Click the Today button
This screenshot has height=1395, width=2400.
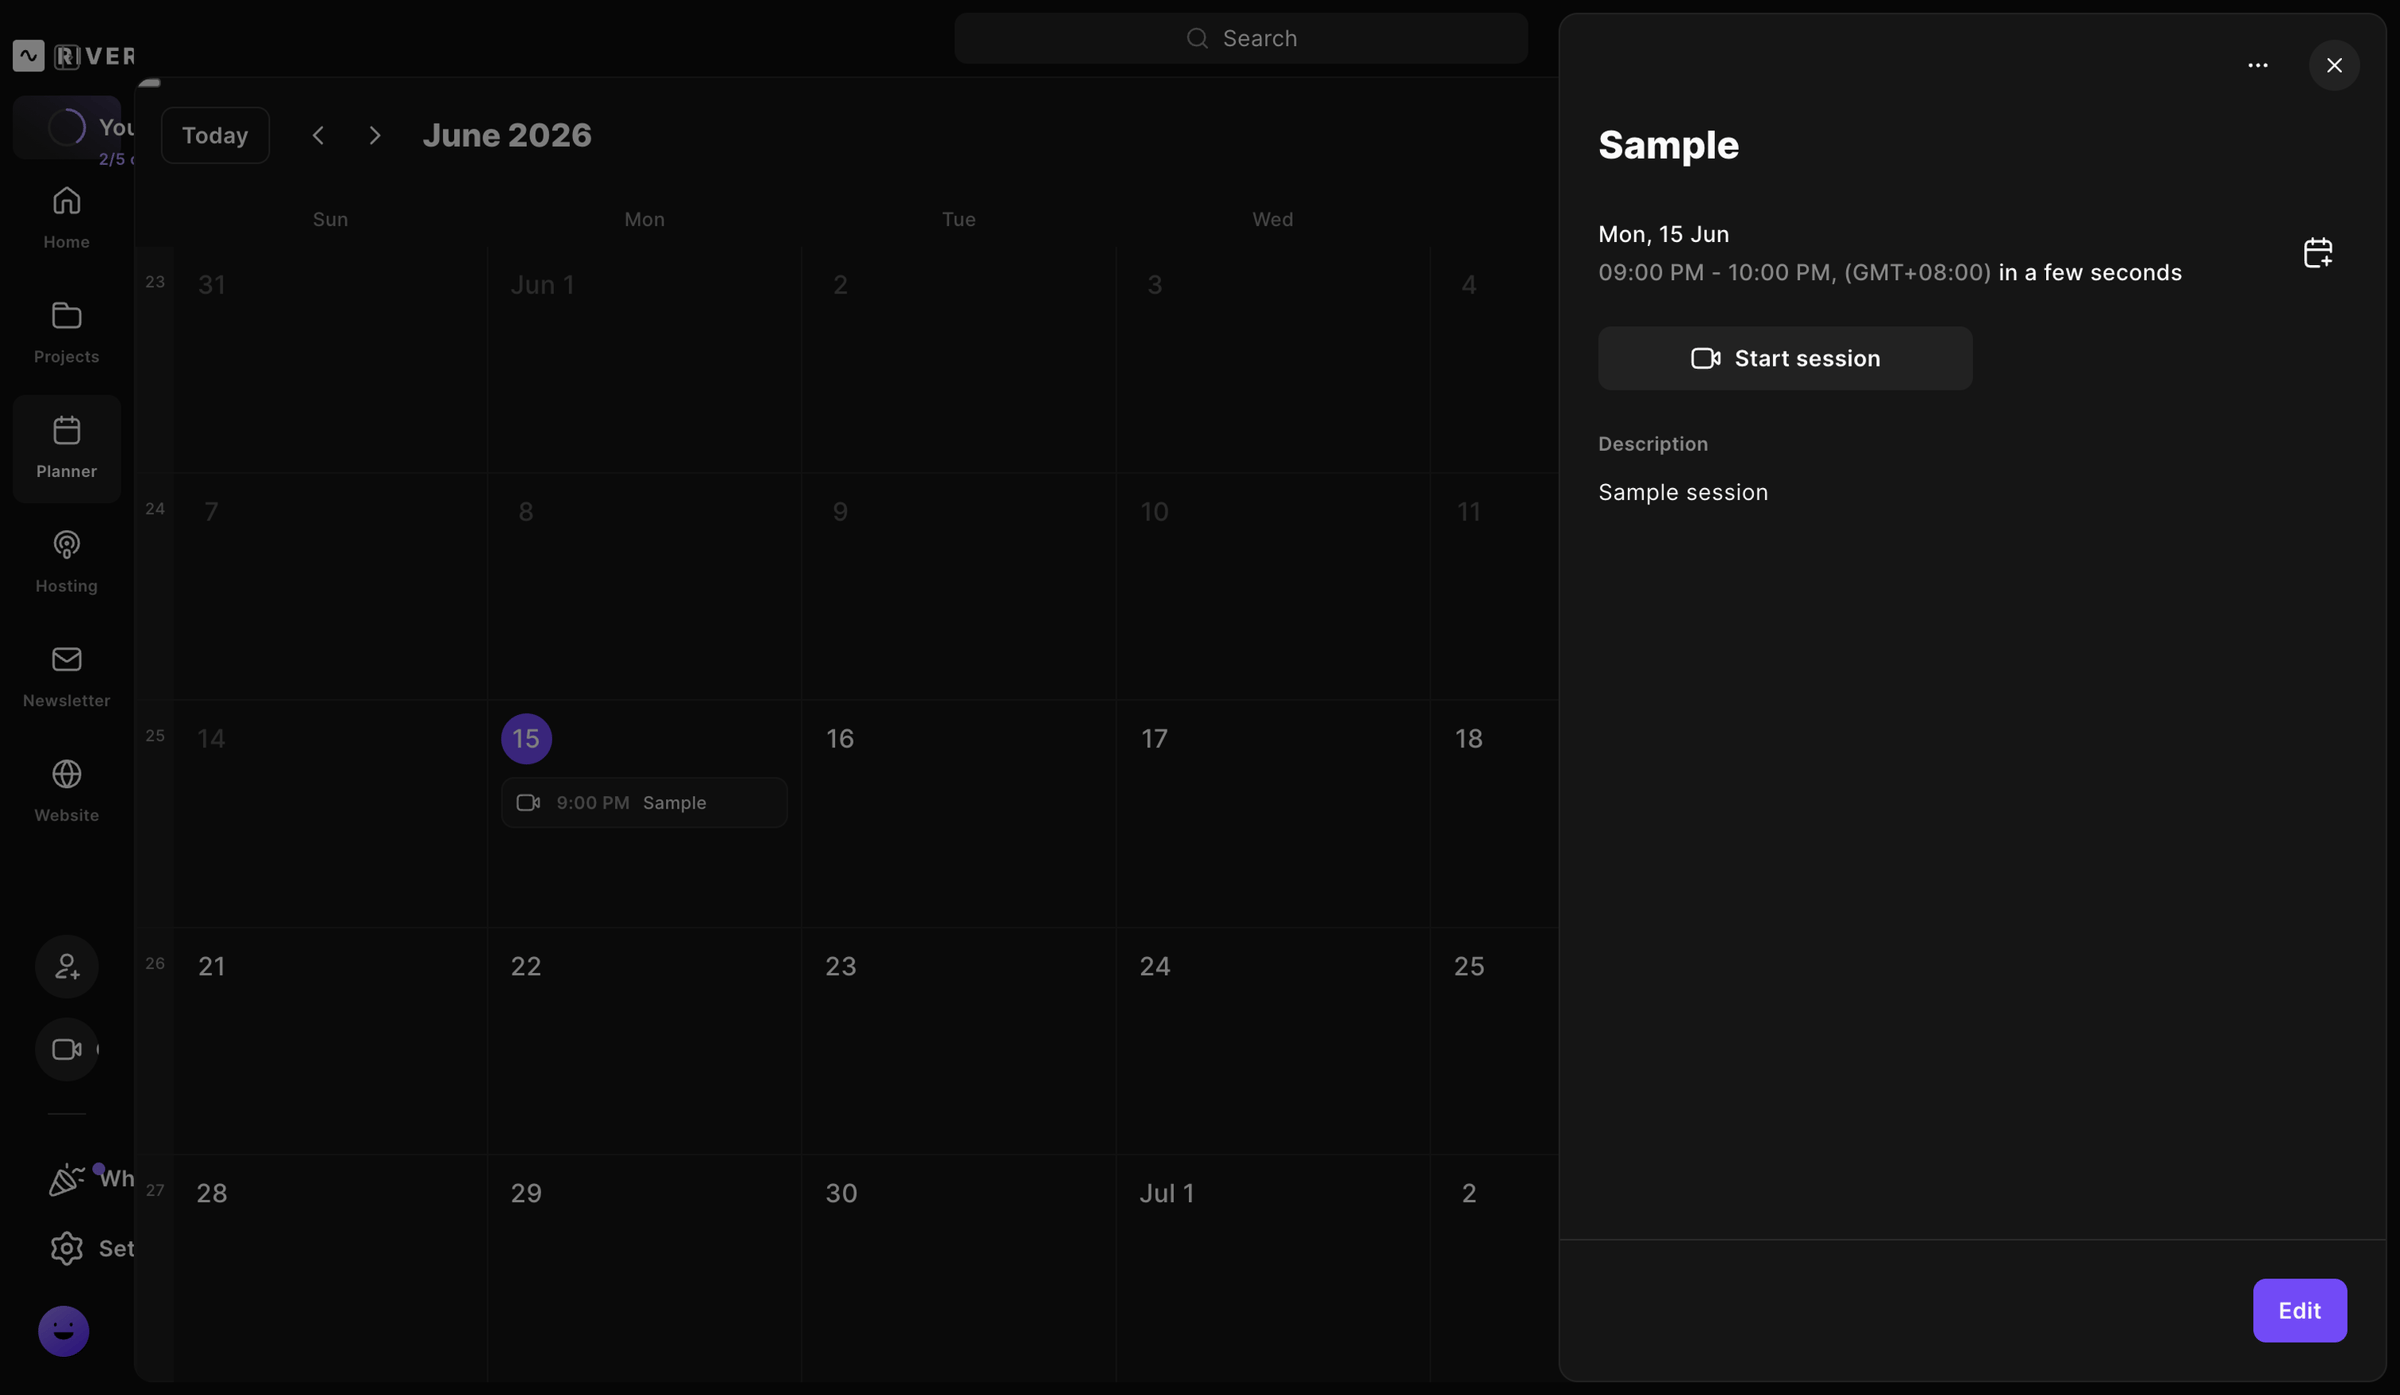(215, 135)
